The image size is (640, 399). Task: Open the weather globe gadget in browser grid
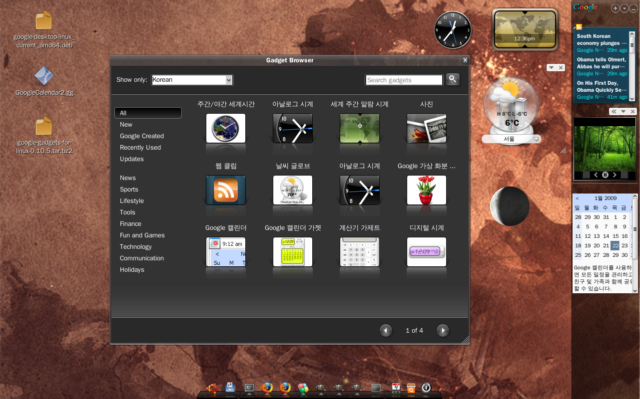[293, 190]
